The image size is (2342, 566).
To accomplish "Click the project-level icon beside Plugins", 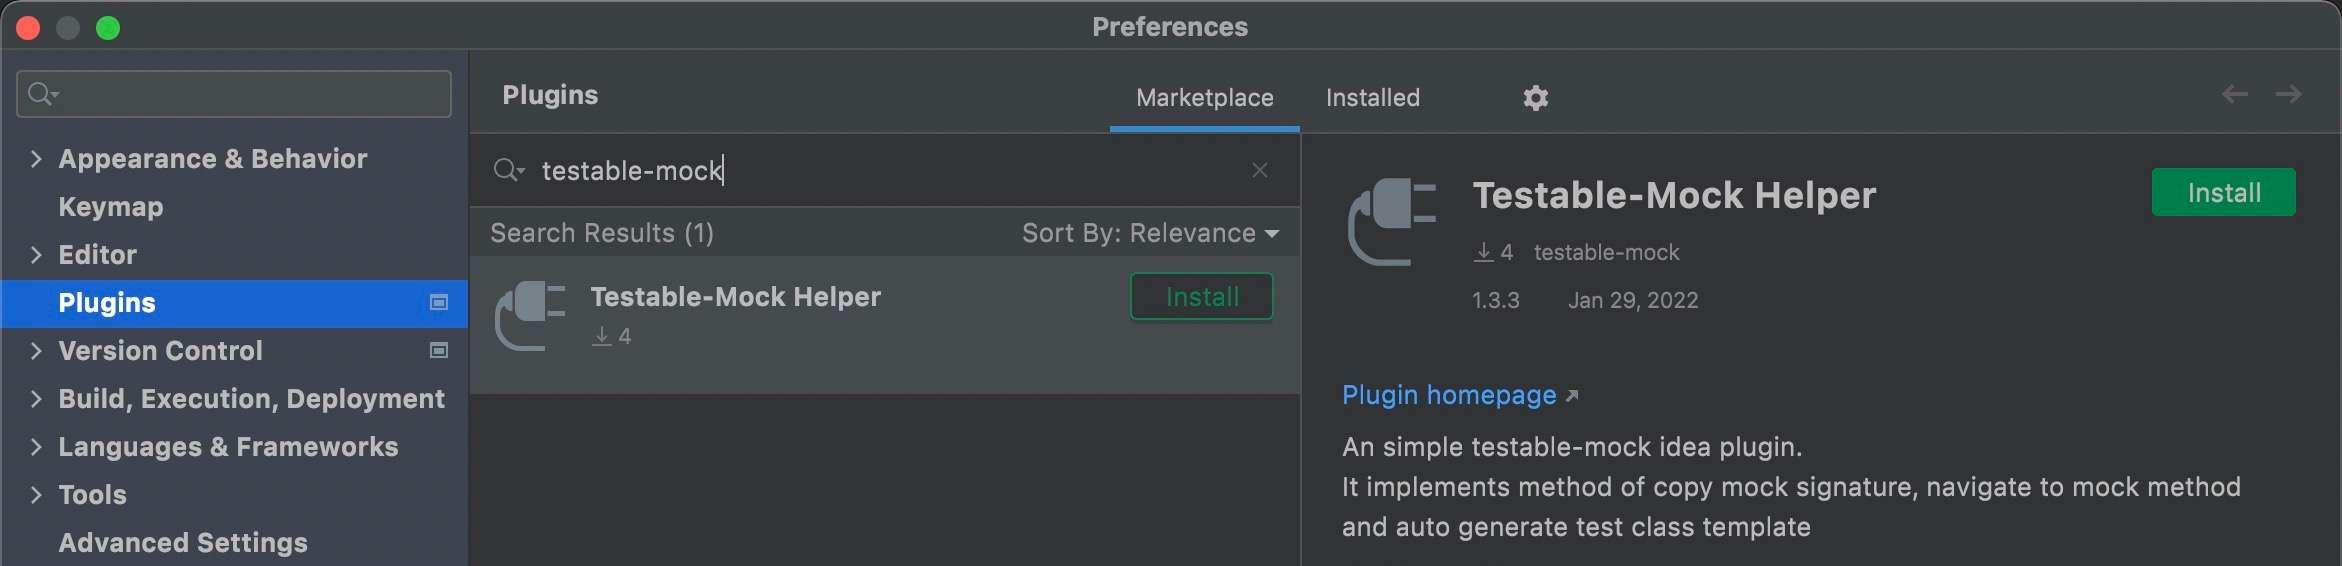I will [438, 302].
